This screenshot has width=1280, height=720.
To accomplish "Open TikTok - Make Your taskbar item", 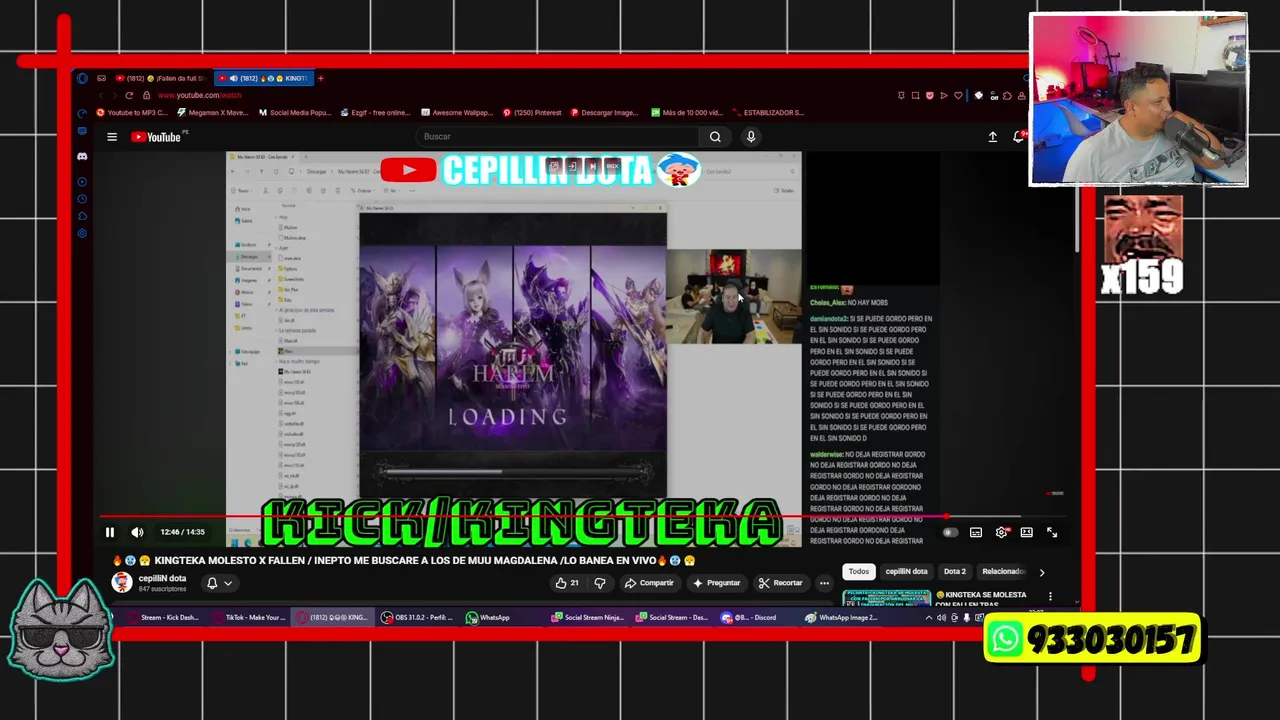I will coord(248,618).
